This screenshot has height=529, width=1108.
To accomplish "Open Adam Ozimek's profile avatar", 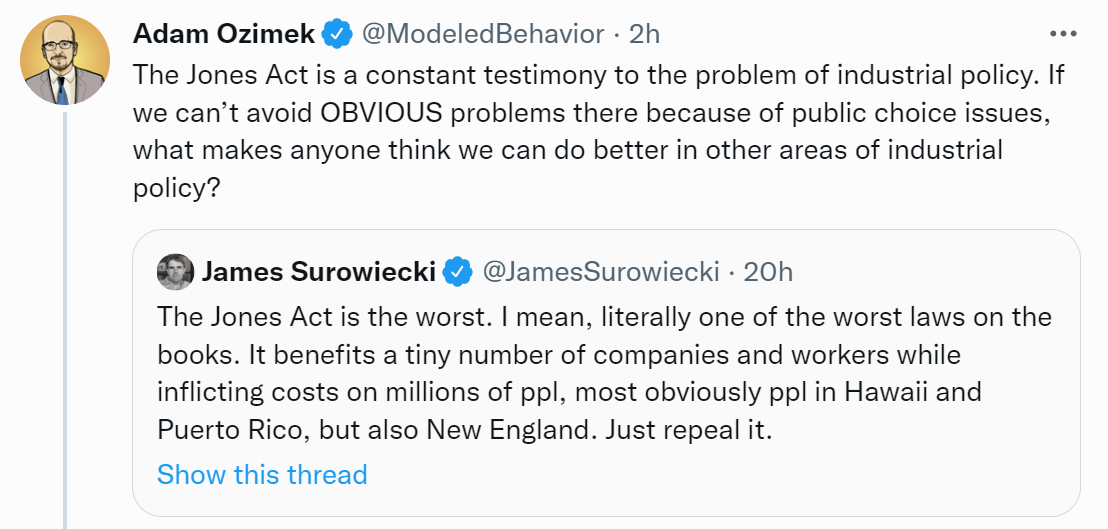I will point(65,62).
